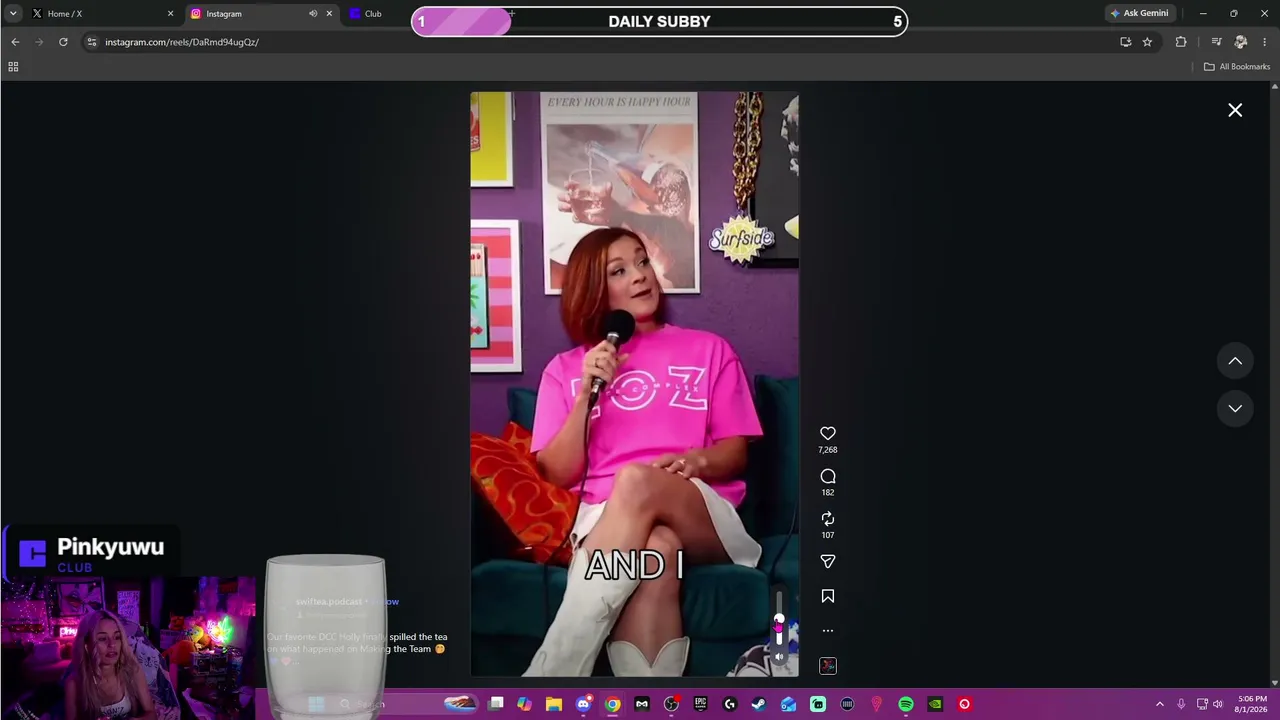
Task: Adjust the reel volume slider
Action: pos(779,620)
